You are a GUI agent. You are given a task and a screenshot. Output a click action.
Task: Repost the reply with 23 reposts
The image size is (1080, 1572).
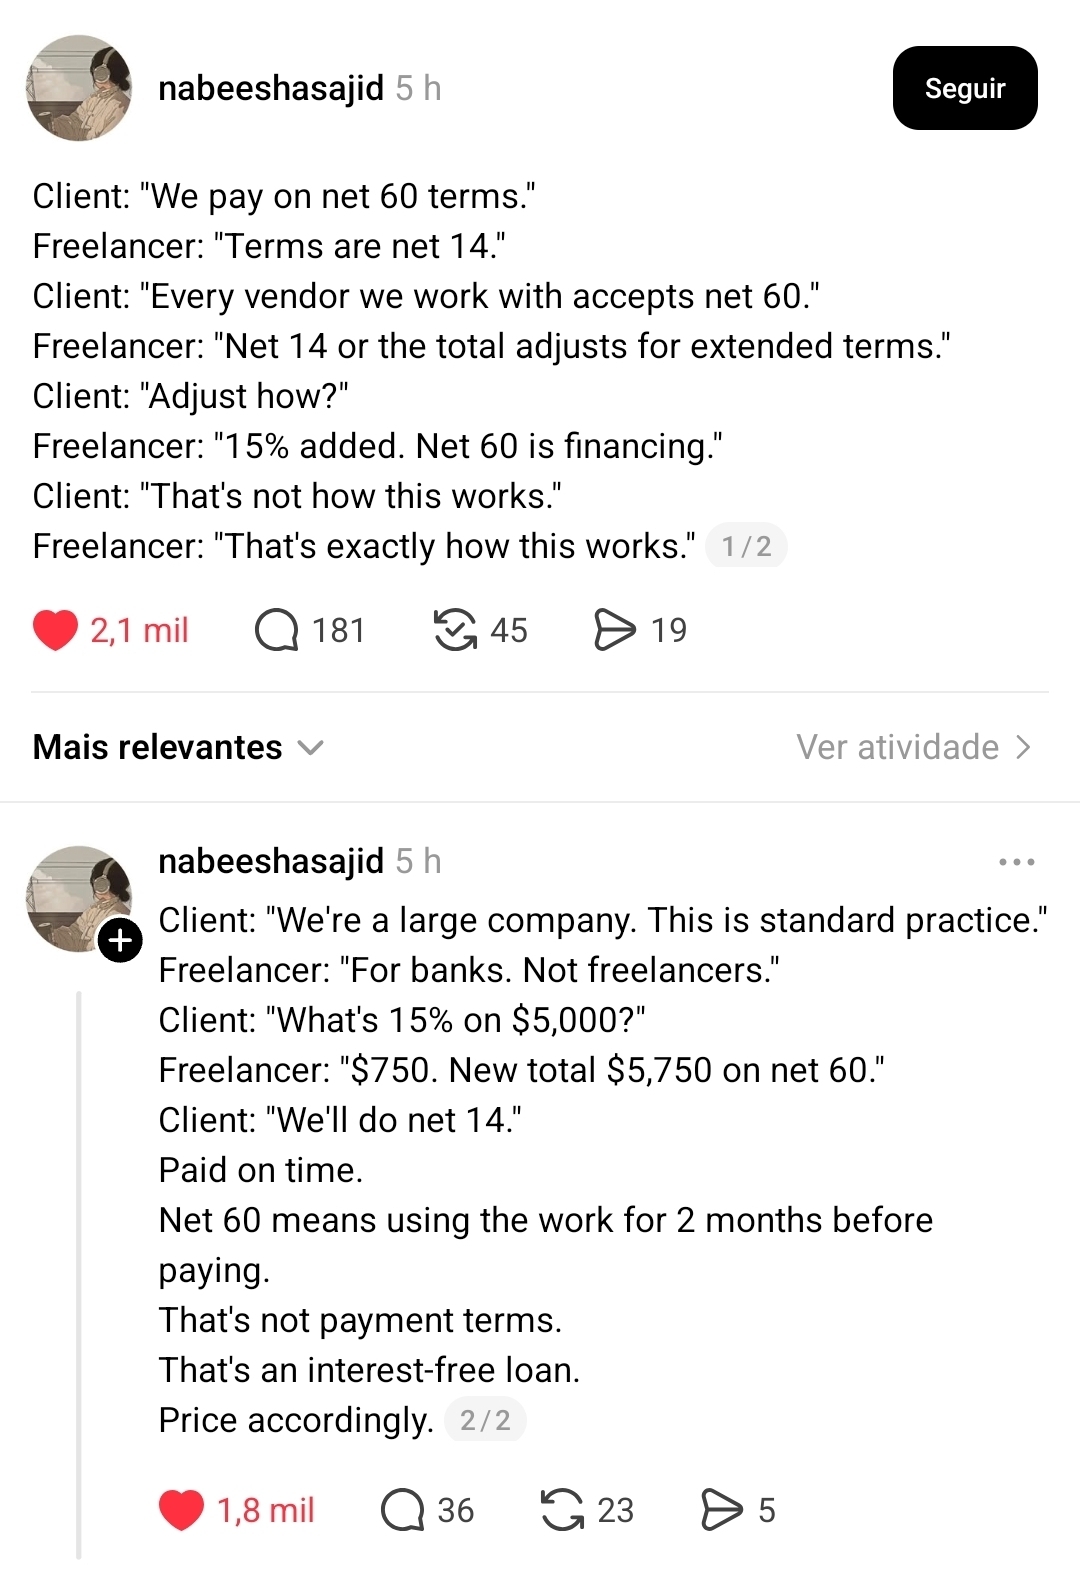point(562,1510)
